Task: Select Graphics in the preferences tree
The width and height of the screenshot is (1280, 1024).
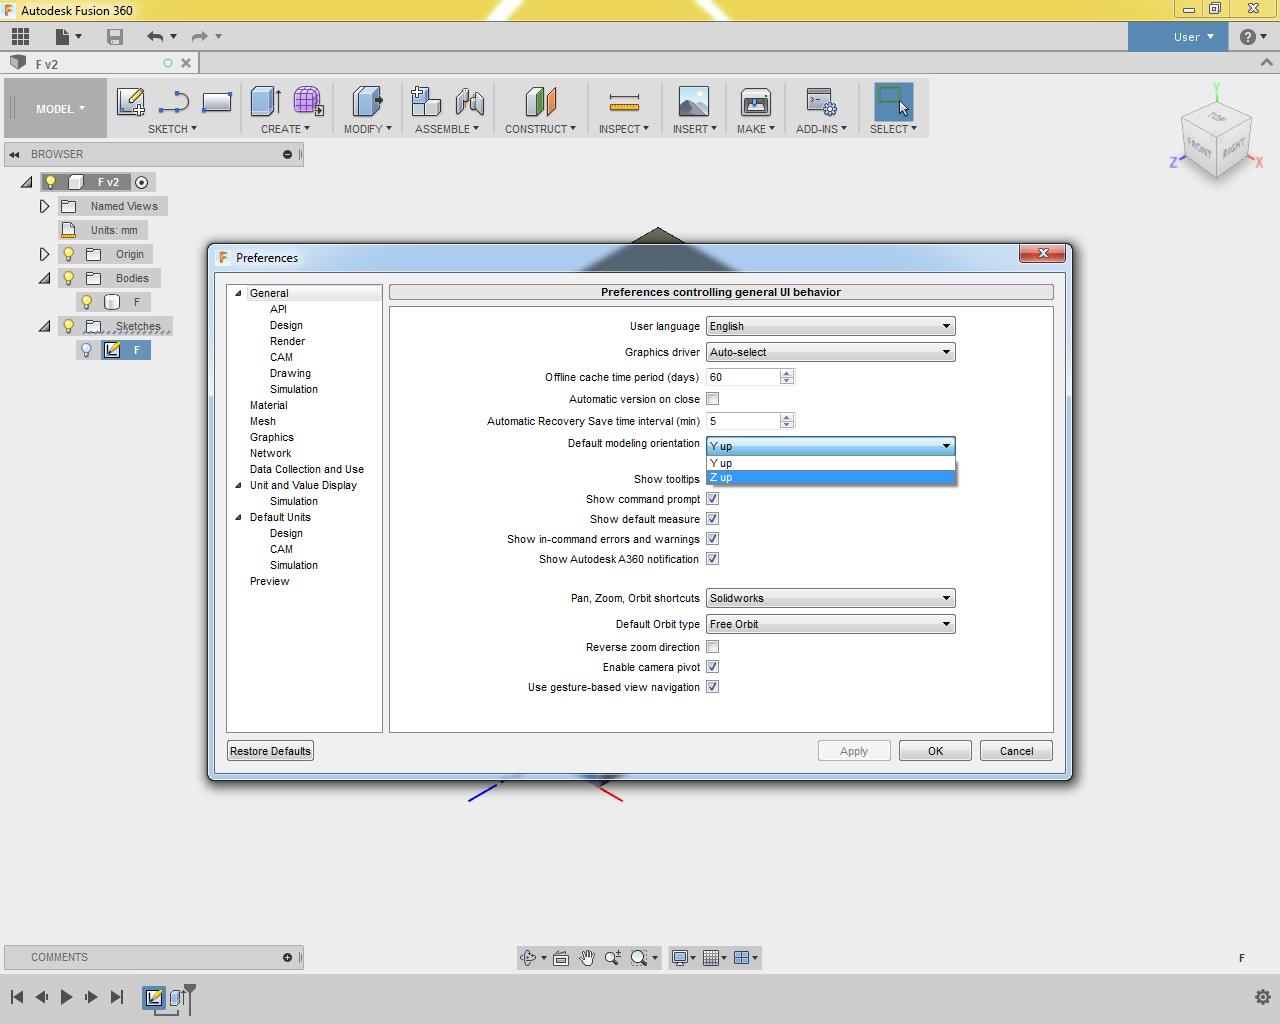Action: coord(272,437)
